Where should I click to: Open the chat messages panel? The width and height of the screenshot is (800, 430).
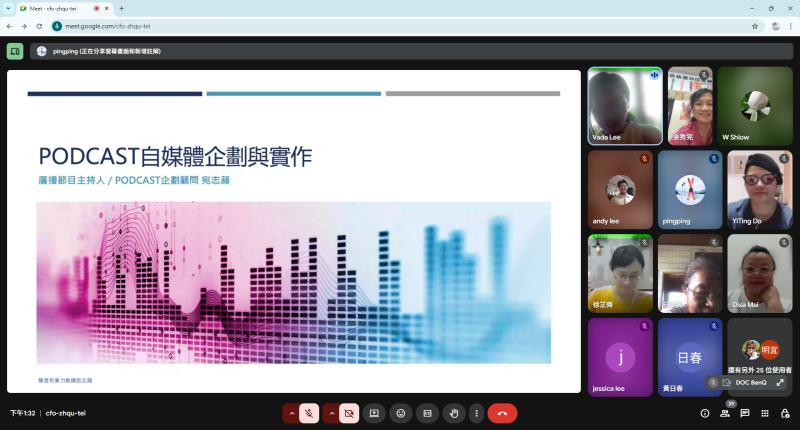point(745,413)
